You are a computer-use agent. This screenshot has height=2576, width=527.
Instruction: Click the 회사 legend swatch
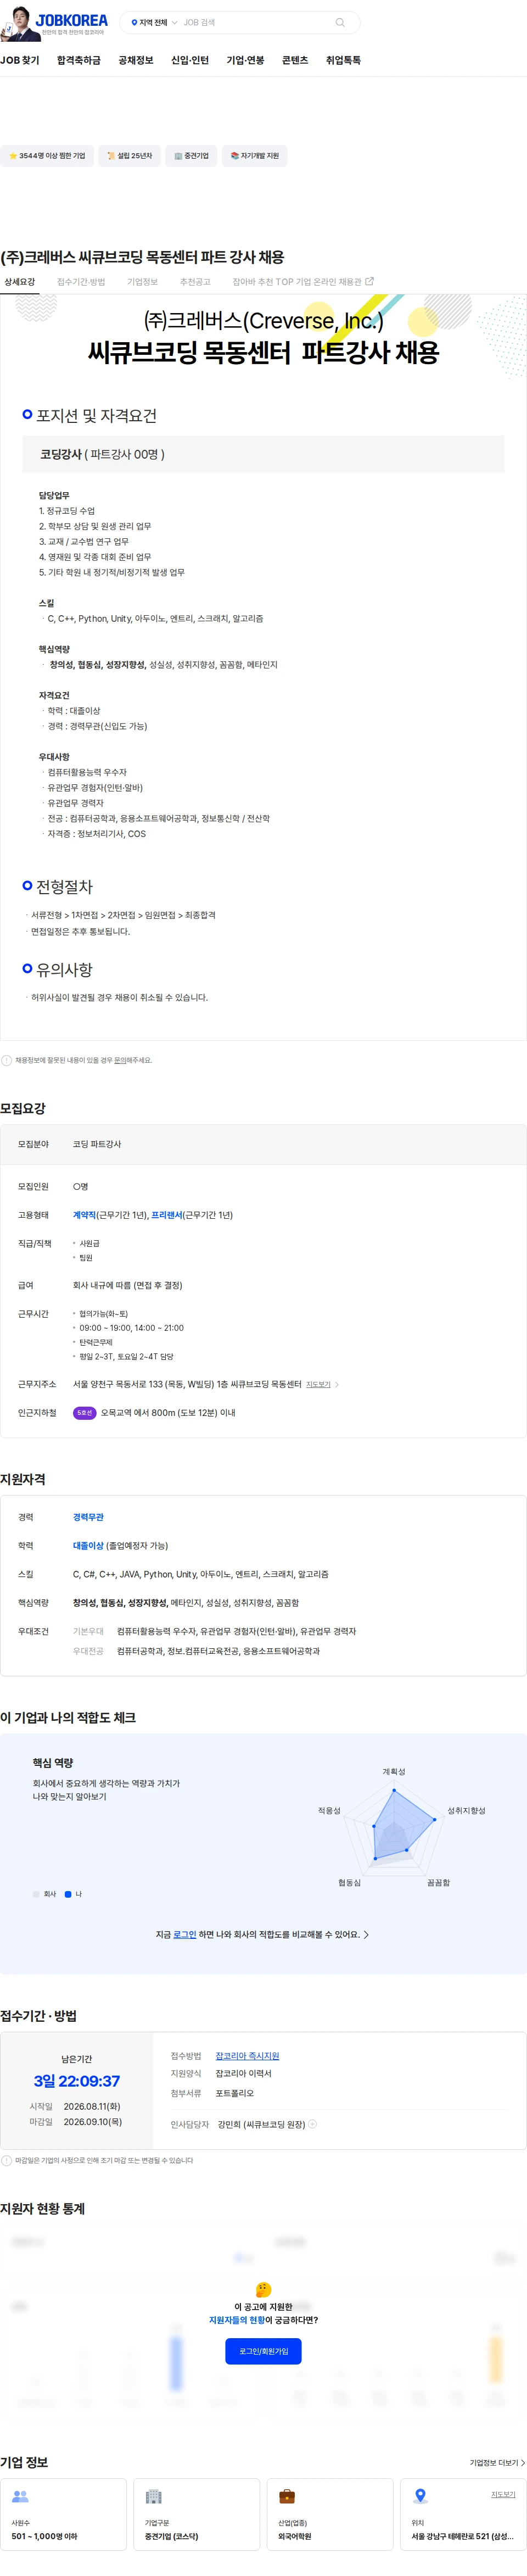pyautogui.click(x=36, y=1894)
